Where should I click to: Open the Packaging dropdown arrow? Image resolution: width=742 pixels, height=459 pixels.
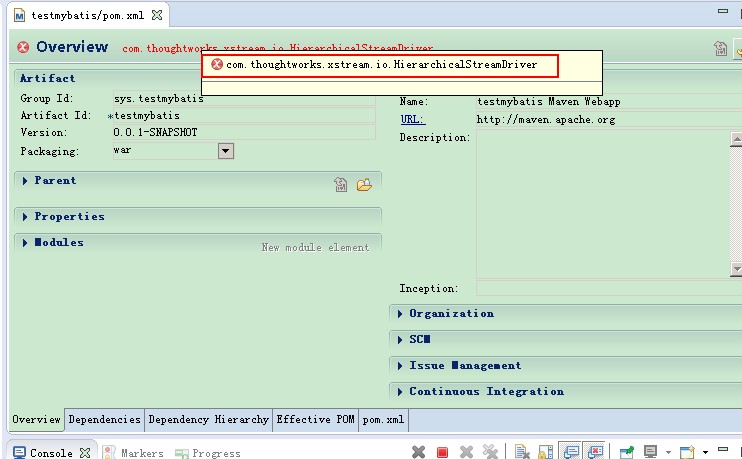coord(226,151)
